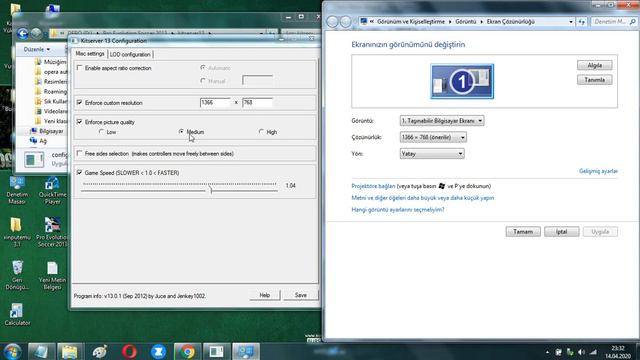The image size is (640, 360).
Task: Open the file explorer folder taskbar icon
Action: [70, 351]
